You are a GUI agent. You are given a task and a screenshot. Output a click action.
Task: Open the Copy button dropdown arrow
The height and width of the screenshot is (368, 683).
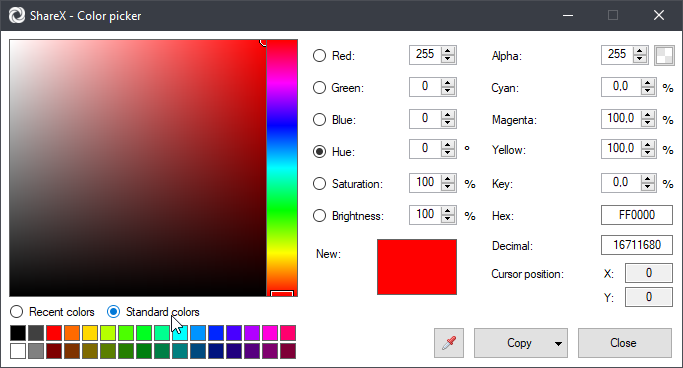(558, 343)
